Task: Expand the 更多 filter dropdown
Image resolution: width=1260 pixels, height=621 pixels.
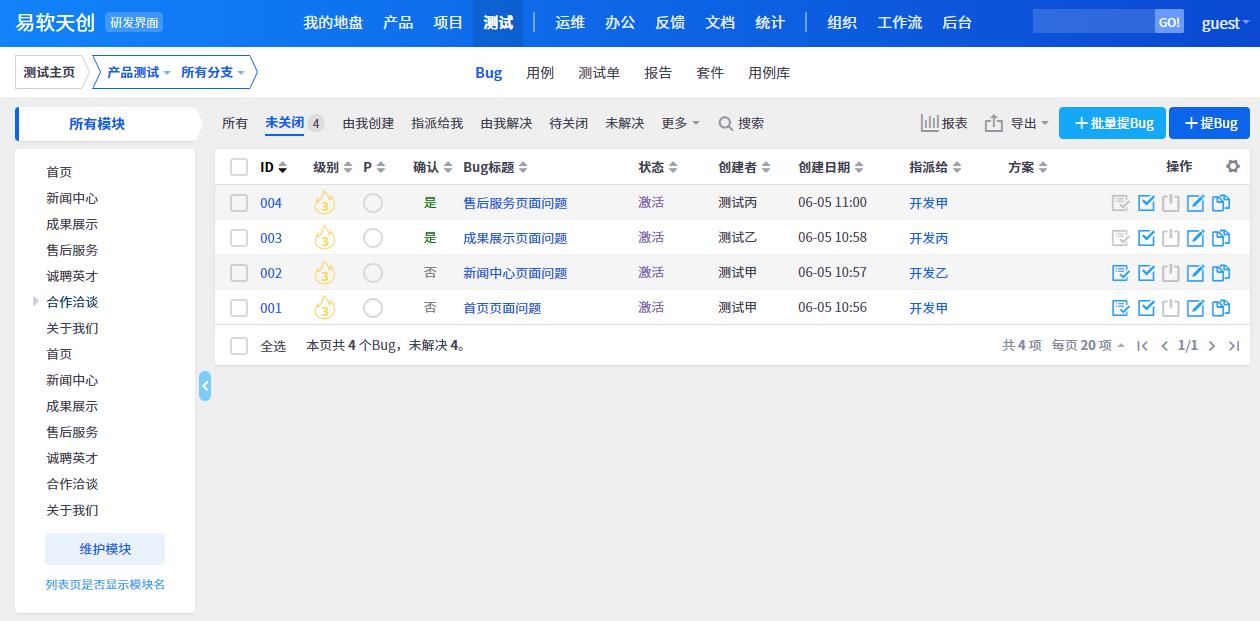Action: pyautogui.click(x=680, y=123)
